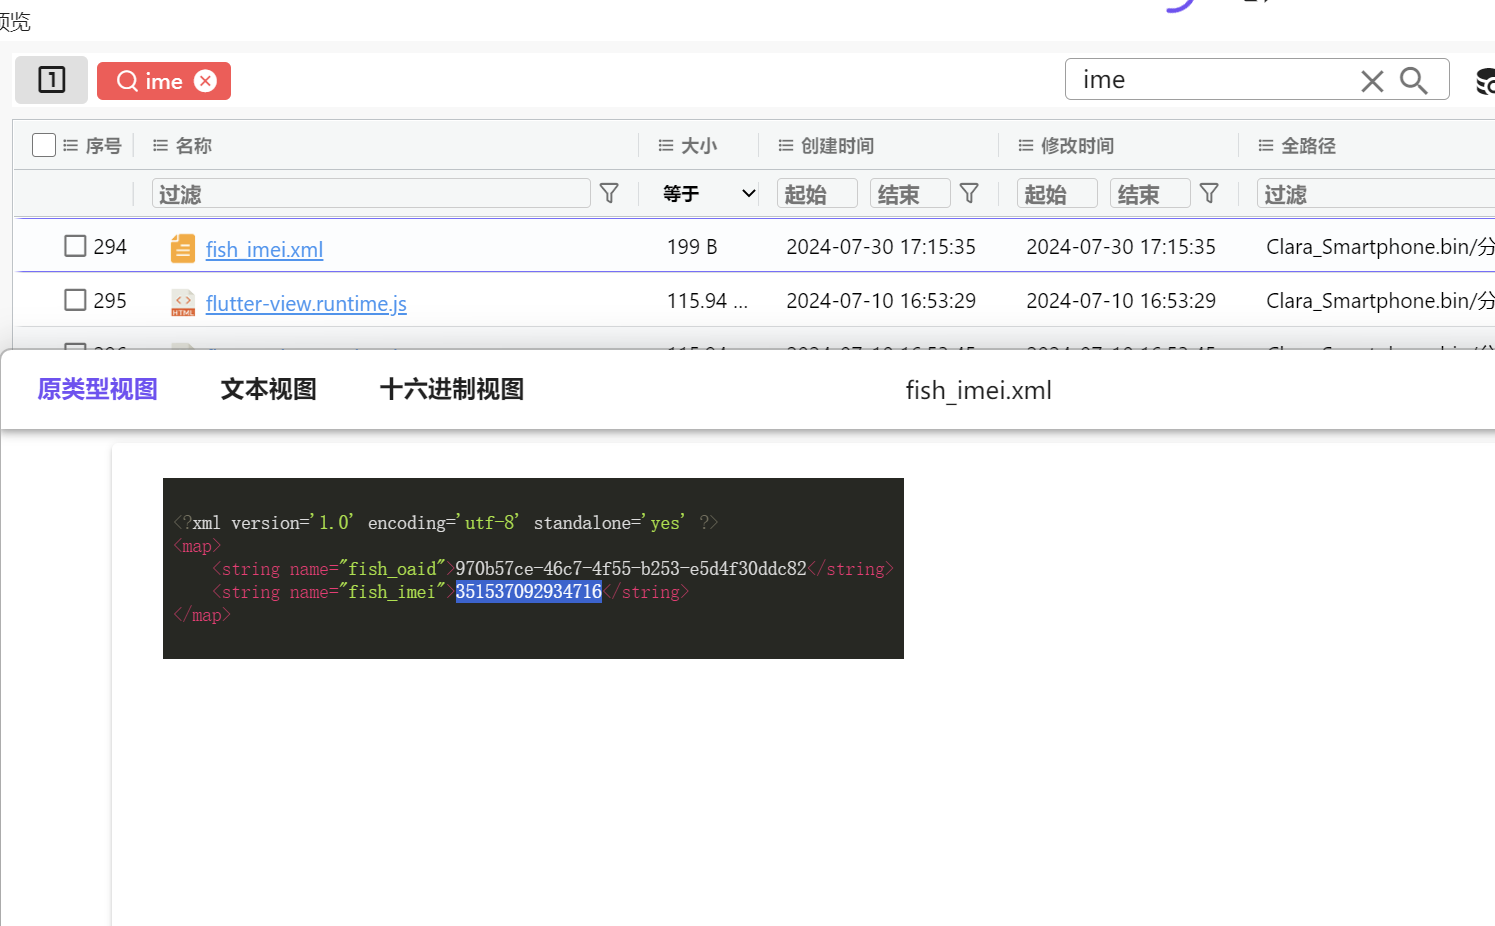
Task: Open the flutter-view.runtime.js file link
Action: coord(306,303)
